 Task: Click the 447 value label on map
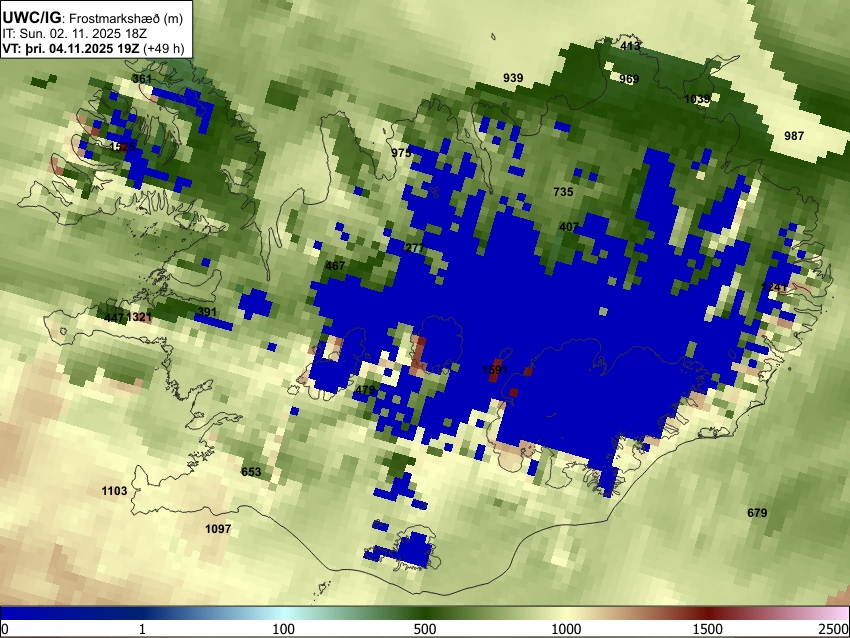(114, 317)
